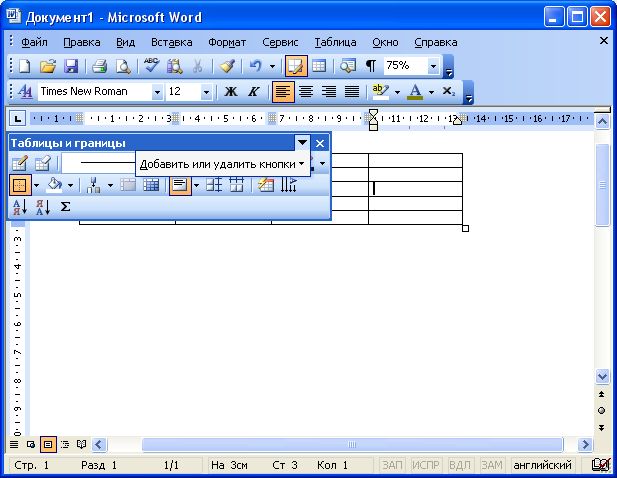This screenshot has width=617, height=478.
Task: Open the Таблица menu
Action: [x=335, y=42]
